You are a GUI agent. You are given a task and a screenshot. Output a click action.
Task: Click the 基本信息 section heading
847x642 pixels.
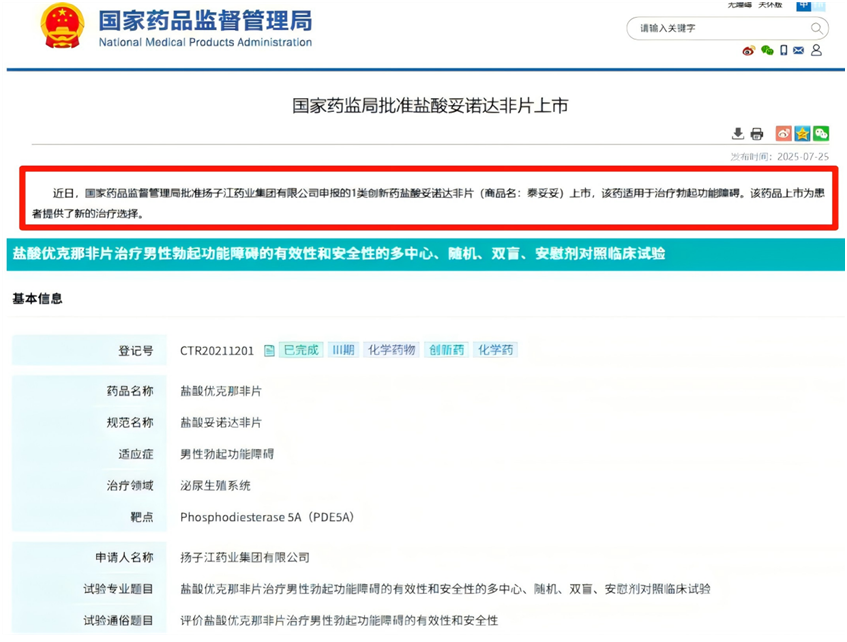37,298
